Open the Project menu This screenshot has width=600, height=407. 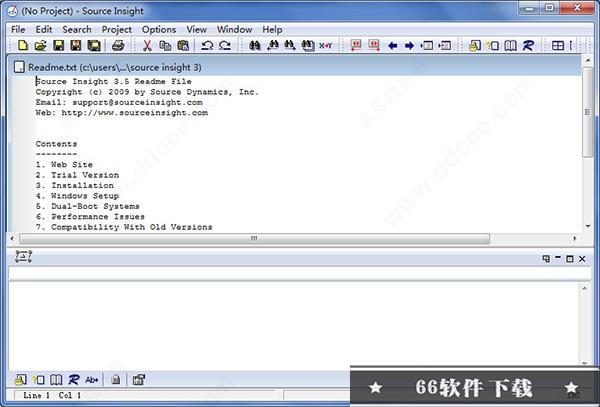coord(117,29)
